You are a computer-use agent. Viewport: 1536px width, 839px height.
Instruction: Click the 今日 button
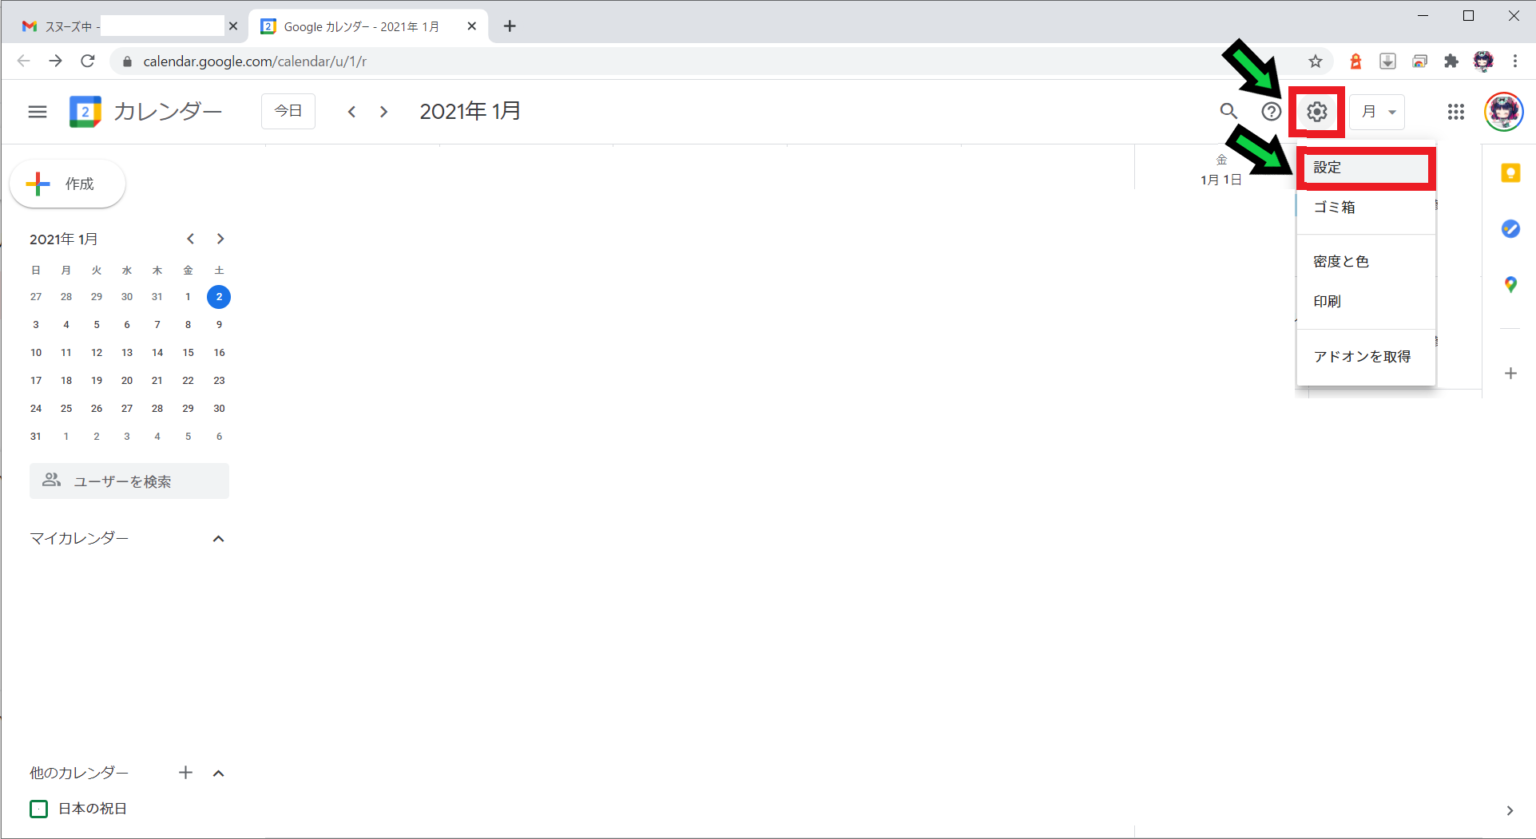[x=288, y=111]
